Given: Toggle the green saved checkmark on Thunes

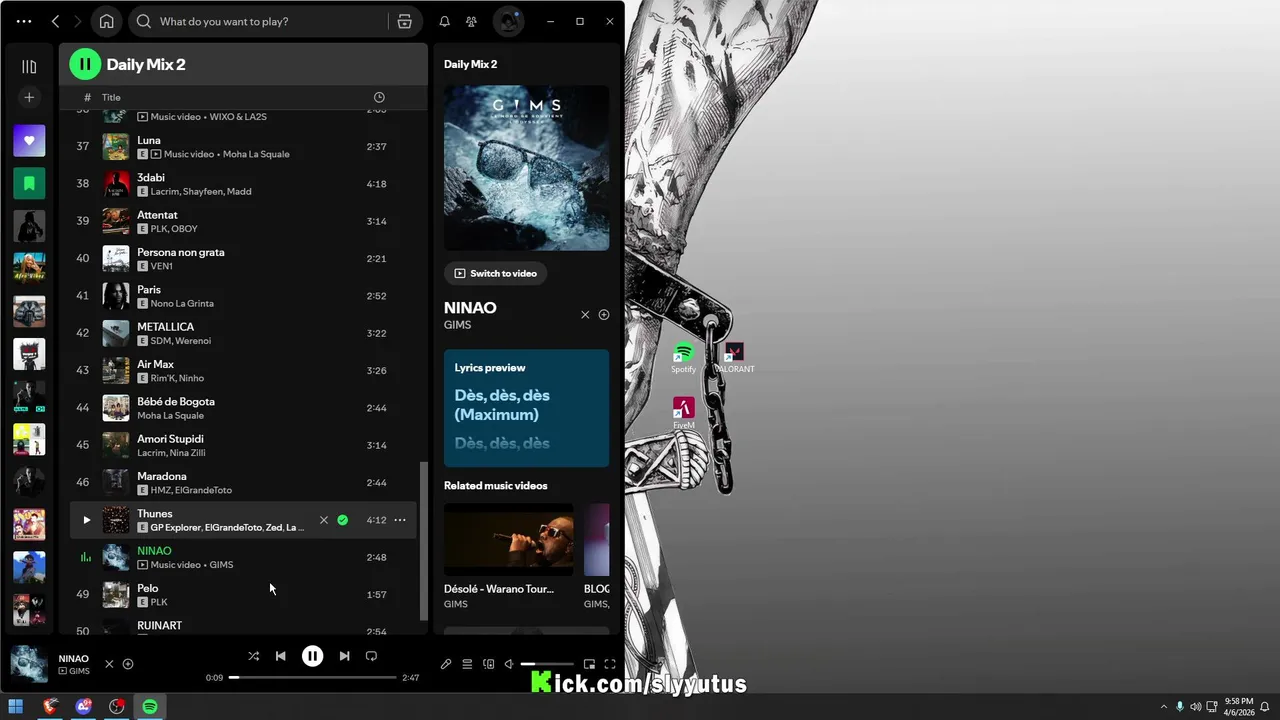Looking at the screenshot, I should point(343,520).
